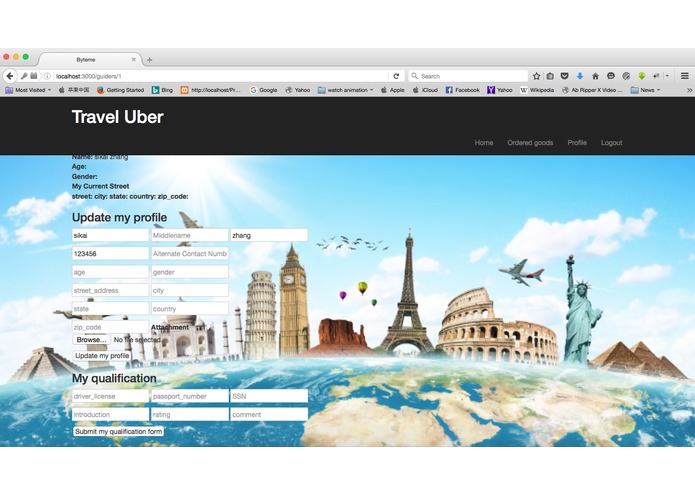Open the iCloud bookmark

coord(425,90)
